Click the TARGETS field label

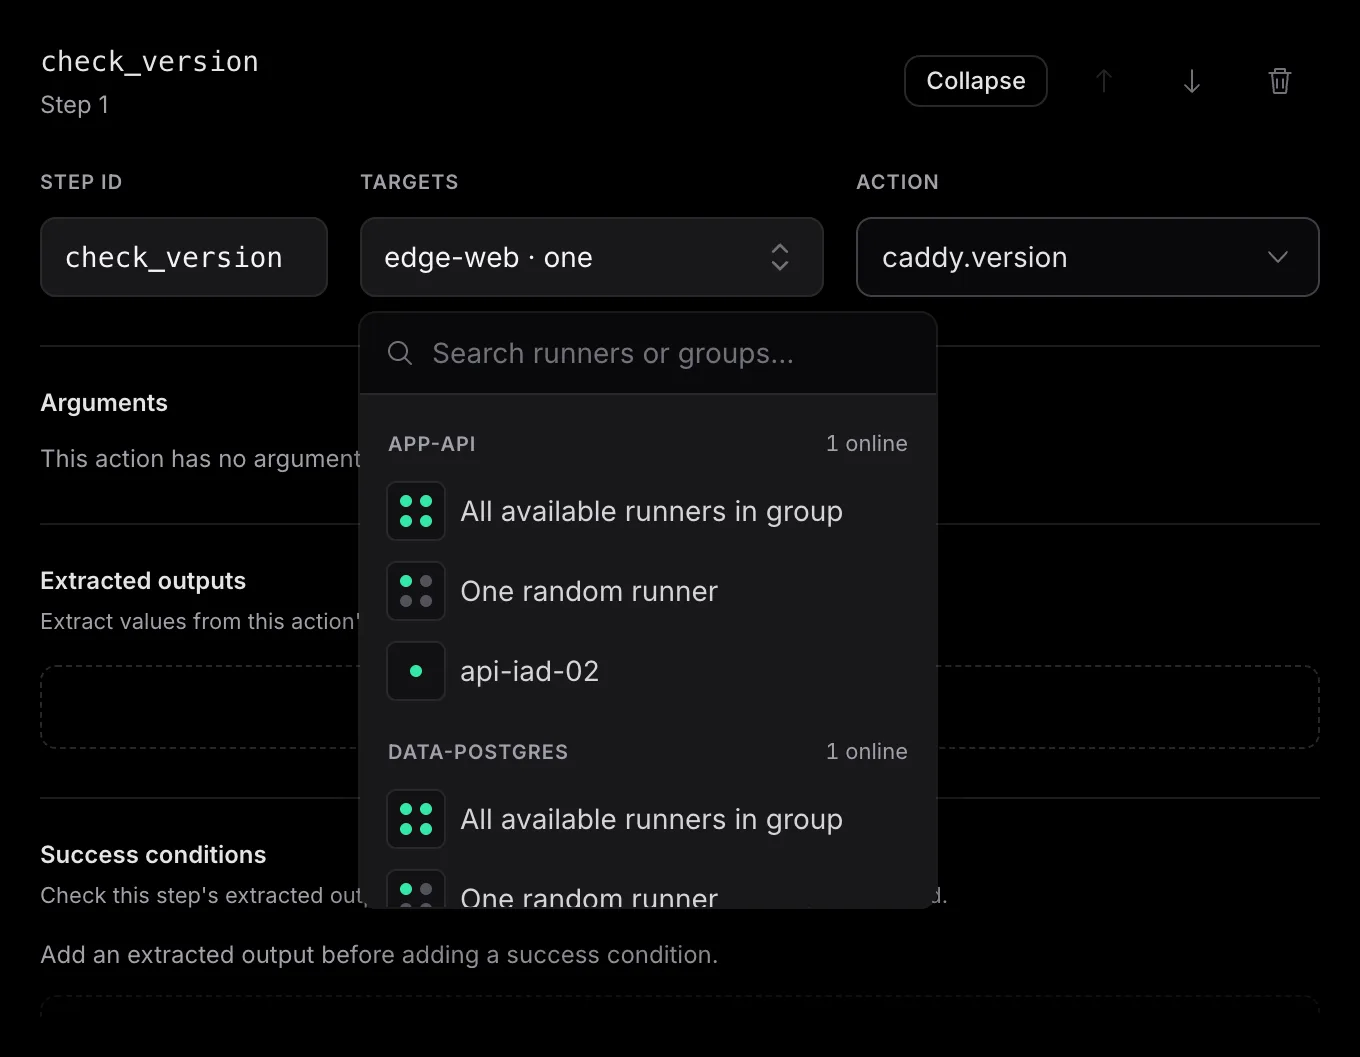(x=409, y=182)
